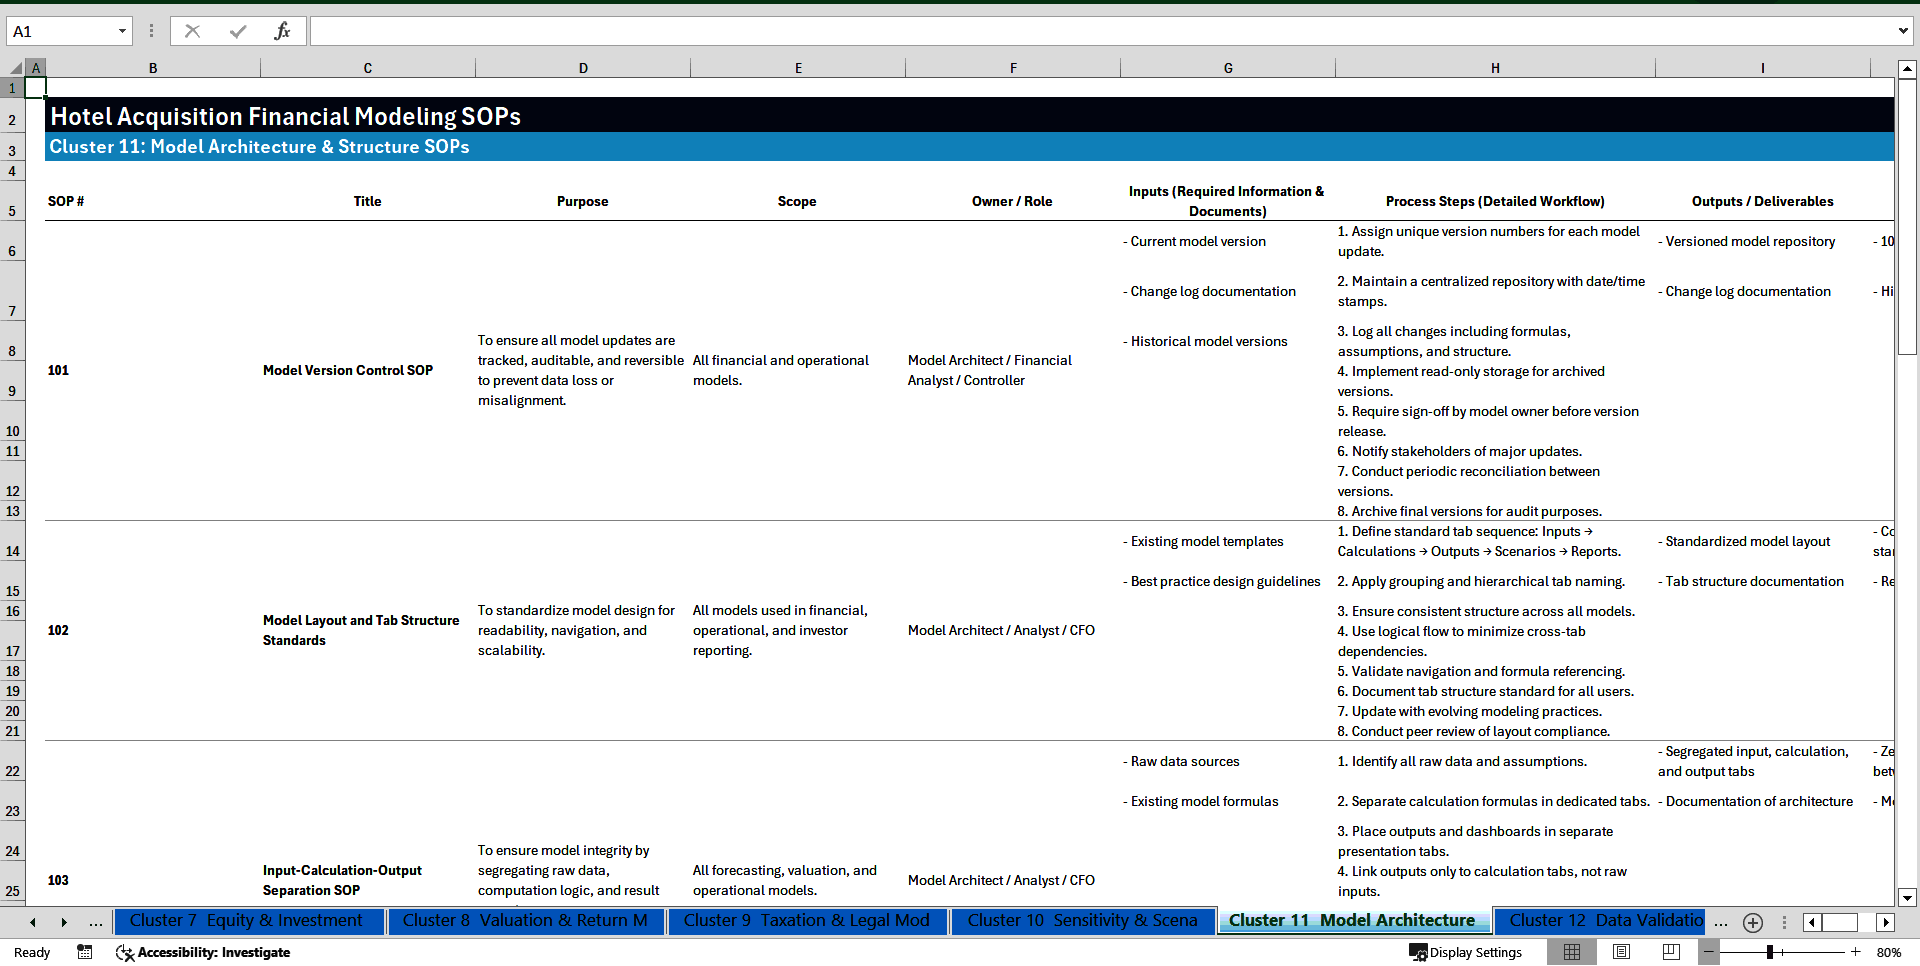Screen dimensions: 1920x966
Task: Select the Cluster 7 Equity & Investment tab
Action: tap(248, 920)
